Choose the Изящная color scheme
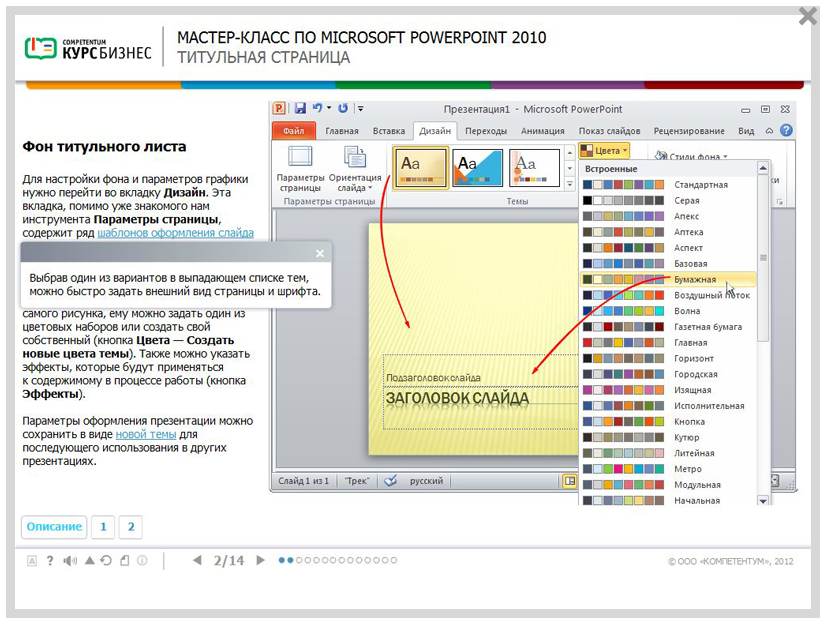 pyautogui.click(x=668, y=390)
